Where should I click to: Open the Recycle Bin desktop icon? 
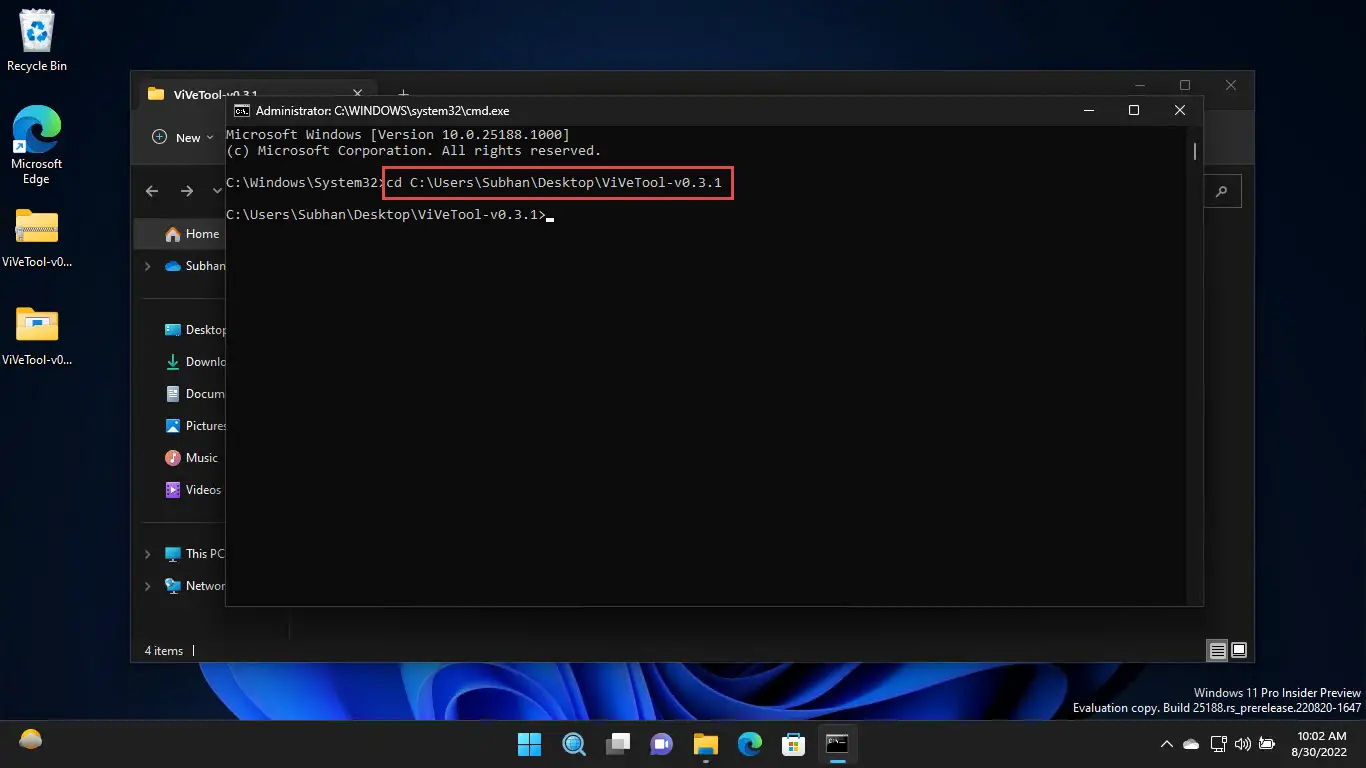[36, 40]
